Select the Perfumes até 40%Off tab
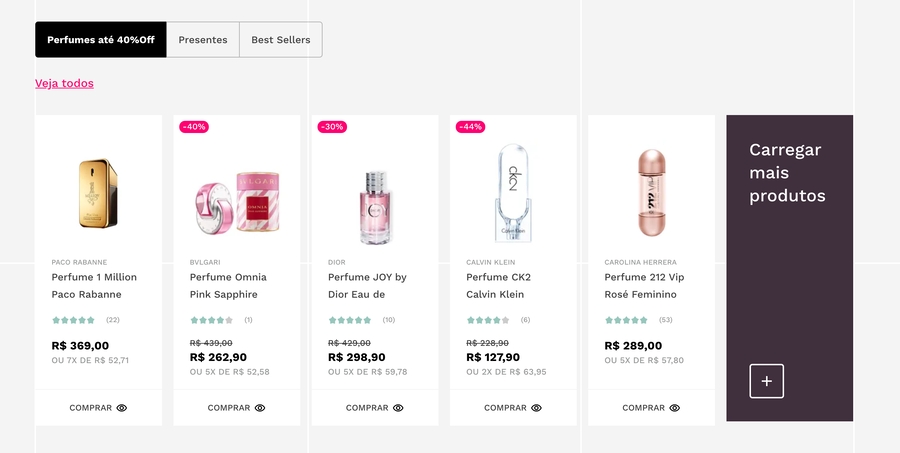Image resolution: width=900 pixels, height=453 pixels. click(x=101, y=40)
